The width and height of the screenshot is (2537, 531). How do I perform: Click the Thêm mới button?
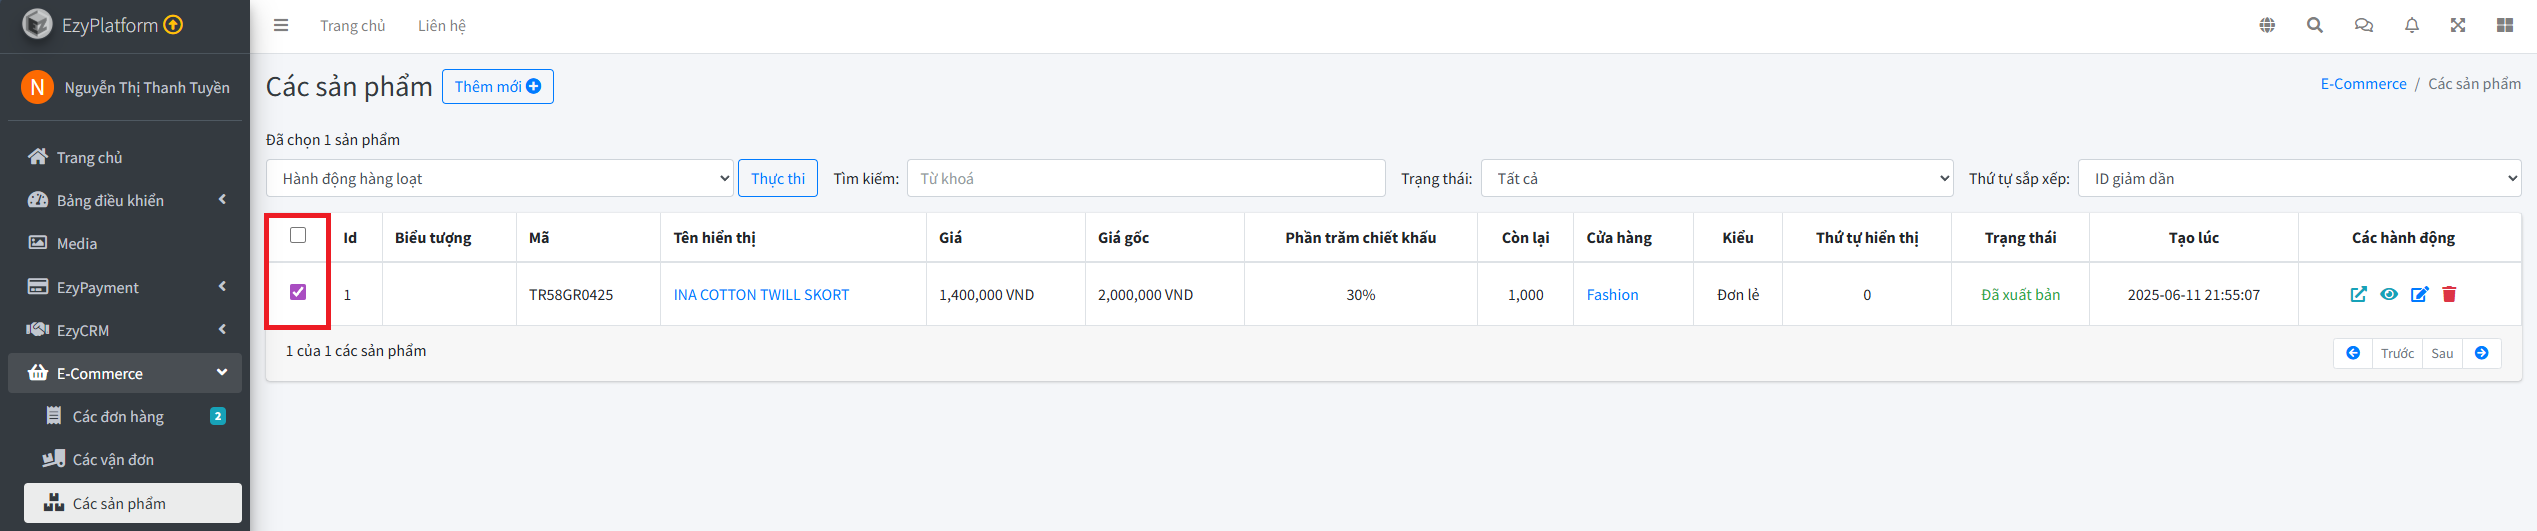click(x=497, y=87)
